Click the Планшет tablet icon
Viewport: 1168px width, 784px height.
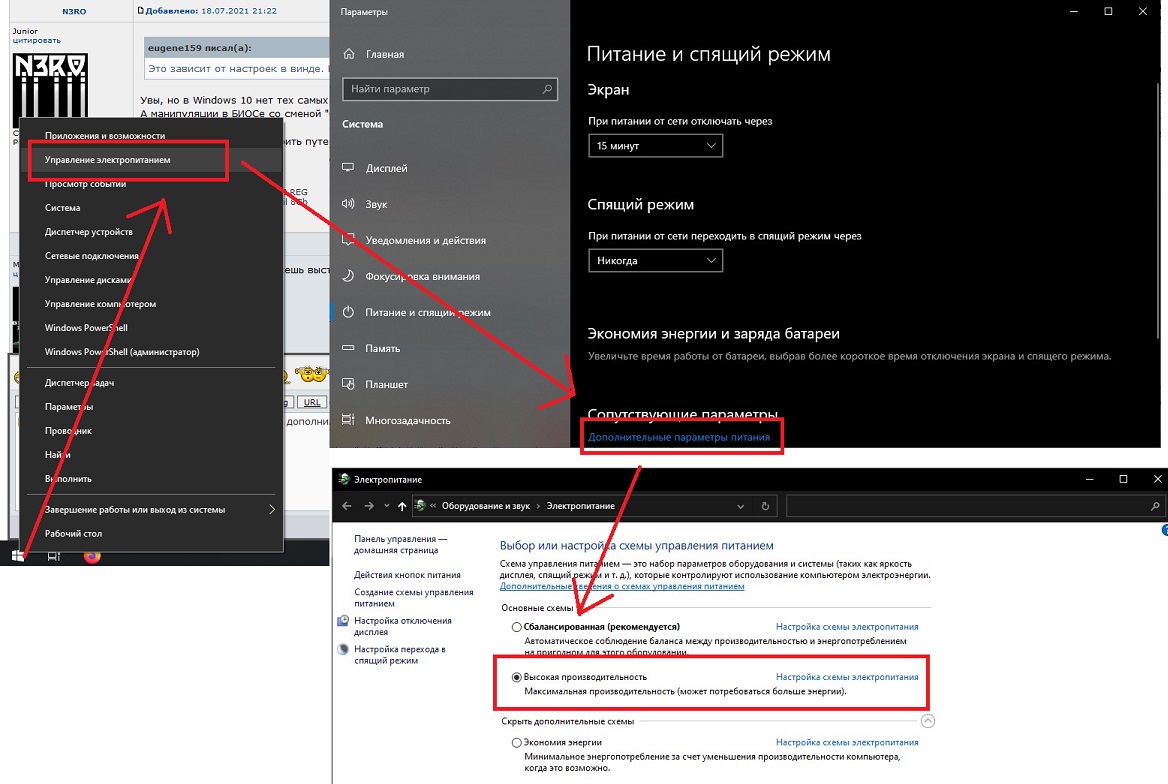point(348,384)
